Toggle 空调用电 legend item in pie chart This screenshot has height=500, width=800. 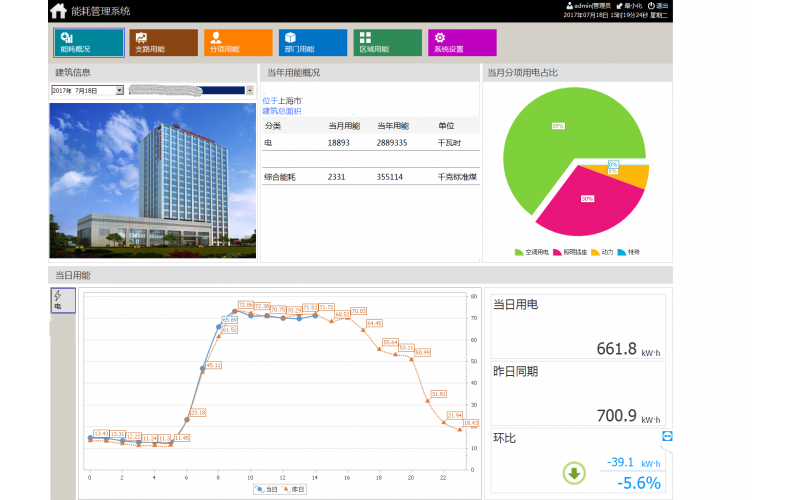coord(532,252)
